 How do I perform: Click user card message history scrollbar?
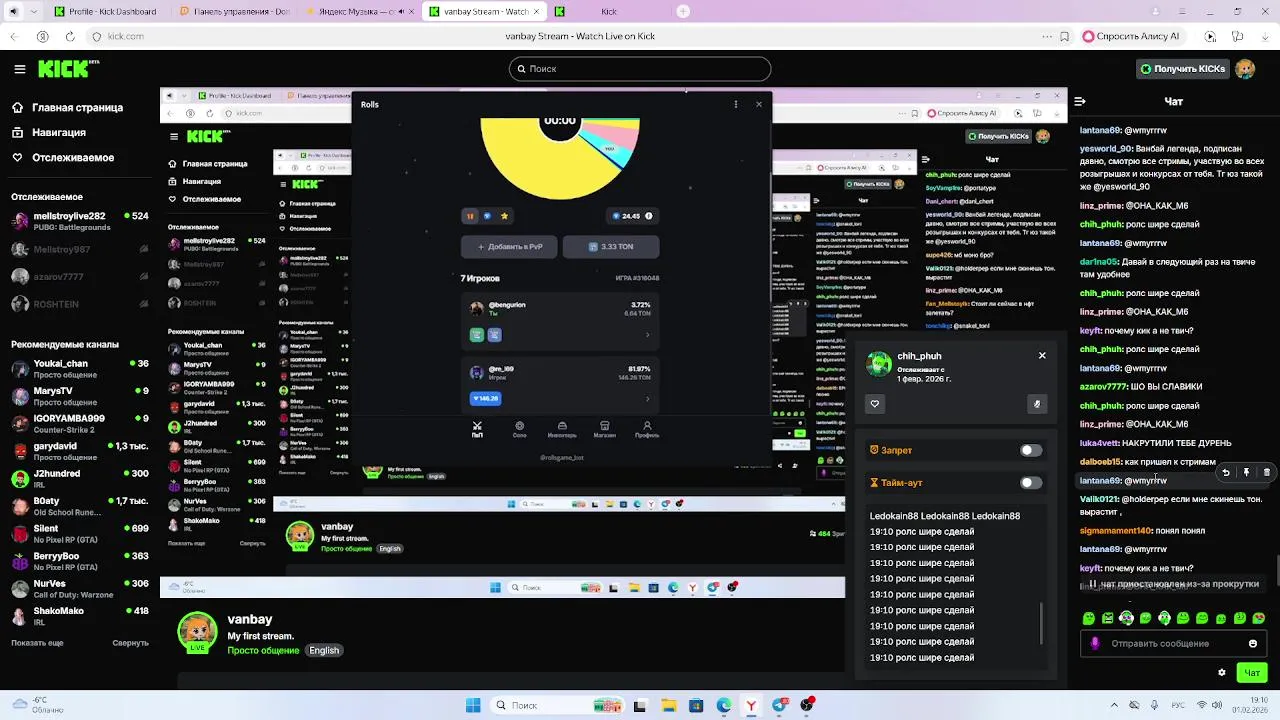click(1042, 624)
